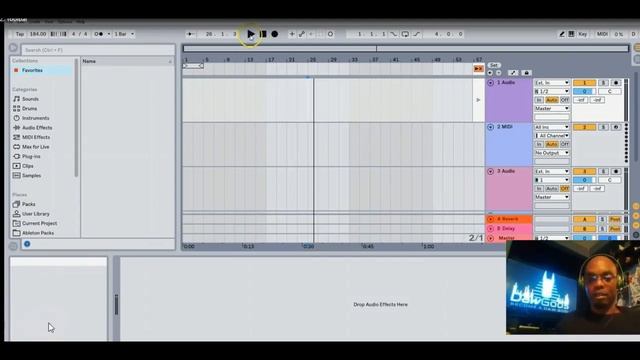This screenshot has height=360, width=640.
Task: Fold the 3 Audio track
Action: tap(491, 171)
